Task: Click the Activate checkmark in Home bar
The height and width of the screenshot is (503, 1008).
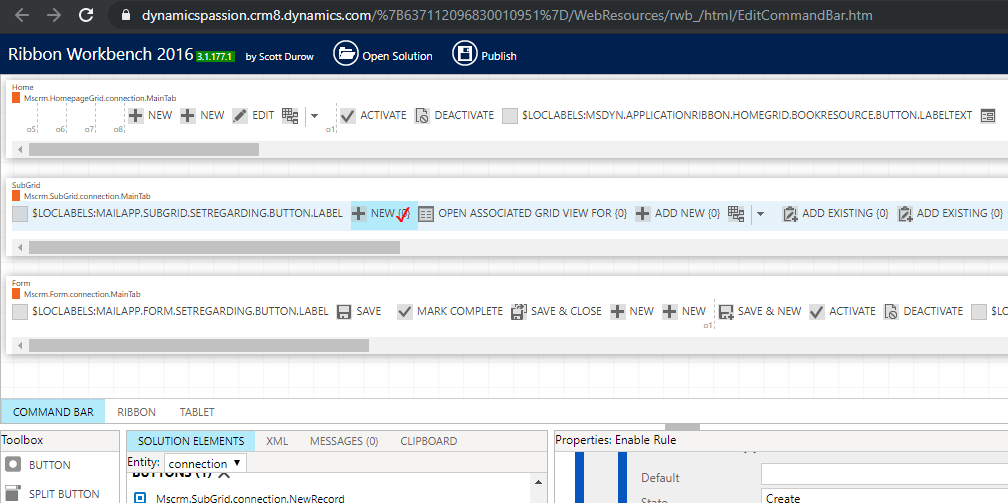Action: pyautogui.click(x=348, y=116)
